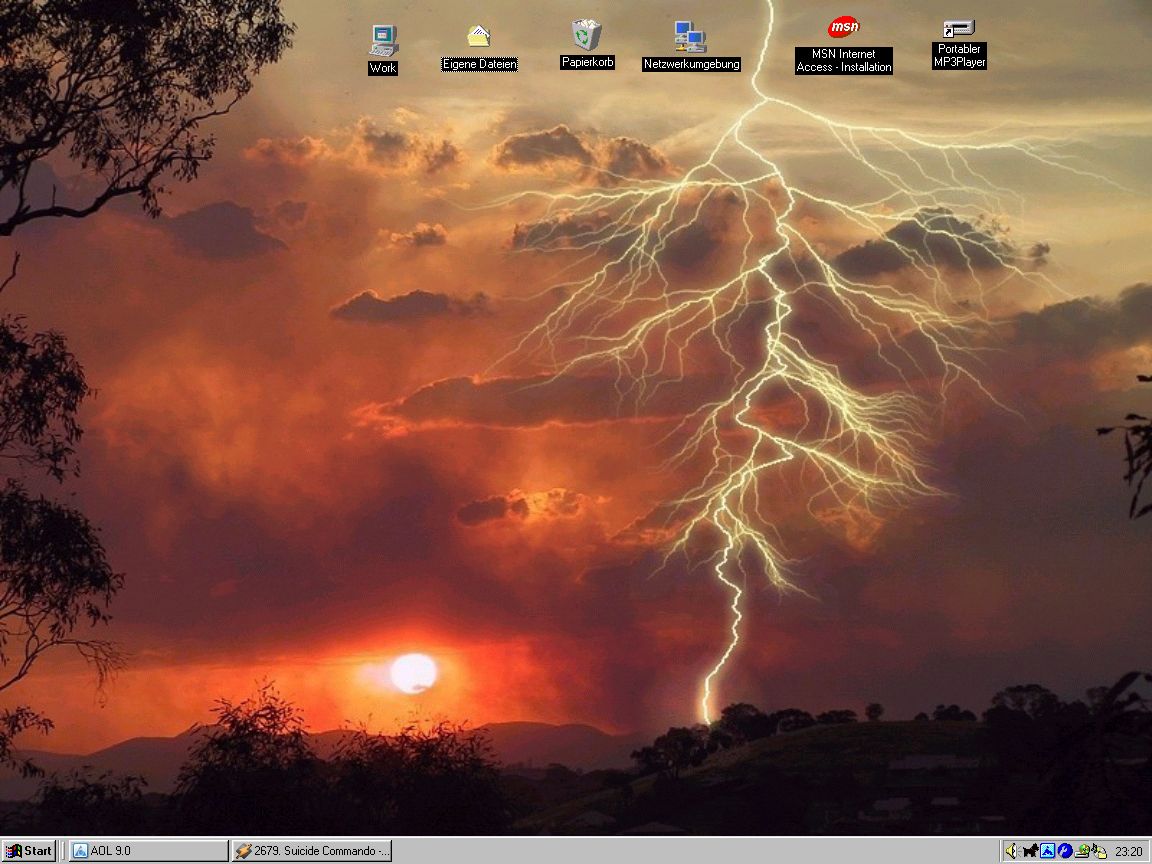Select the Papierkorb recycle bin icon
Viewport: 1152px width, 864px height.
point(586,35)
